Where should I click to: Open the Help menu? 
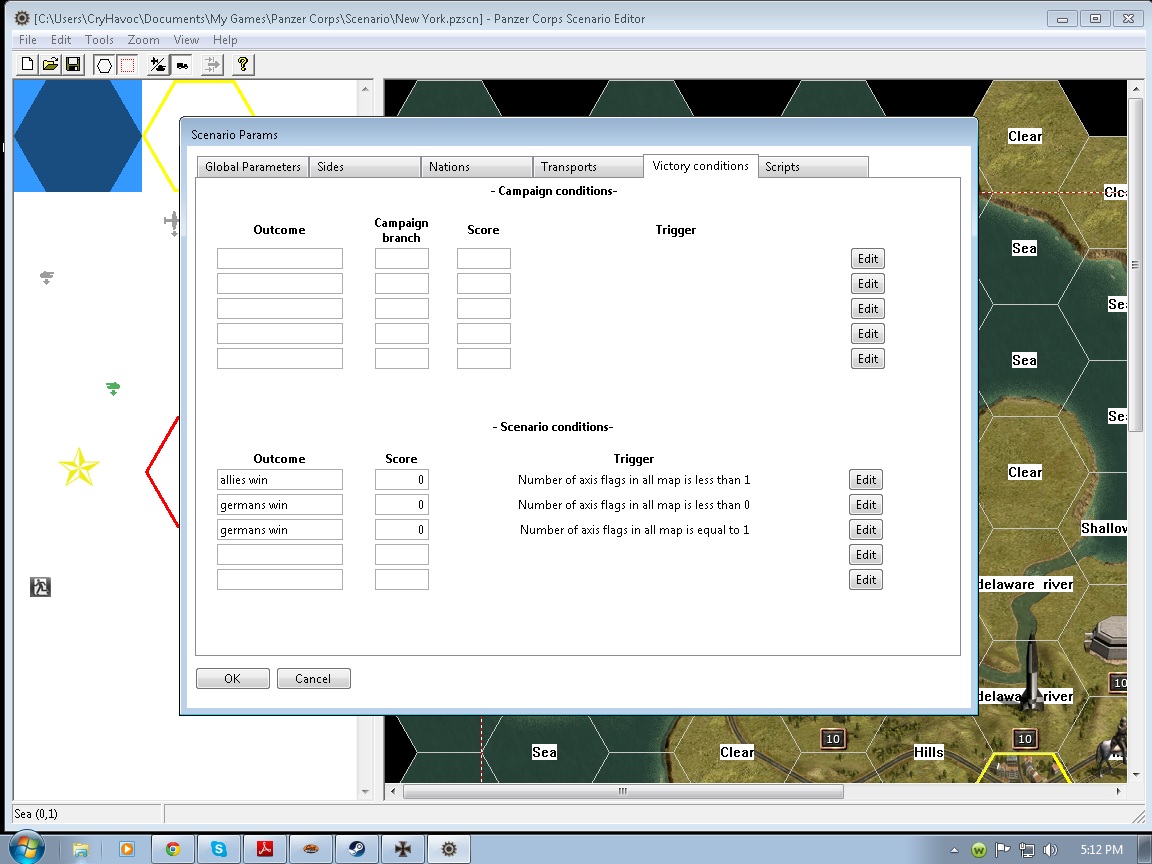tap(225, 40)
